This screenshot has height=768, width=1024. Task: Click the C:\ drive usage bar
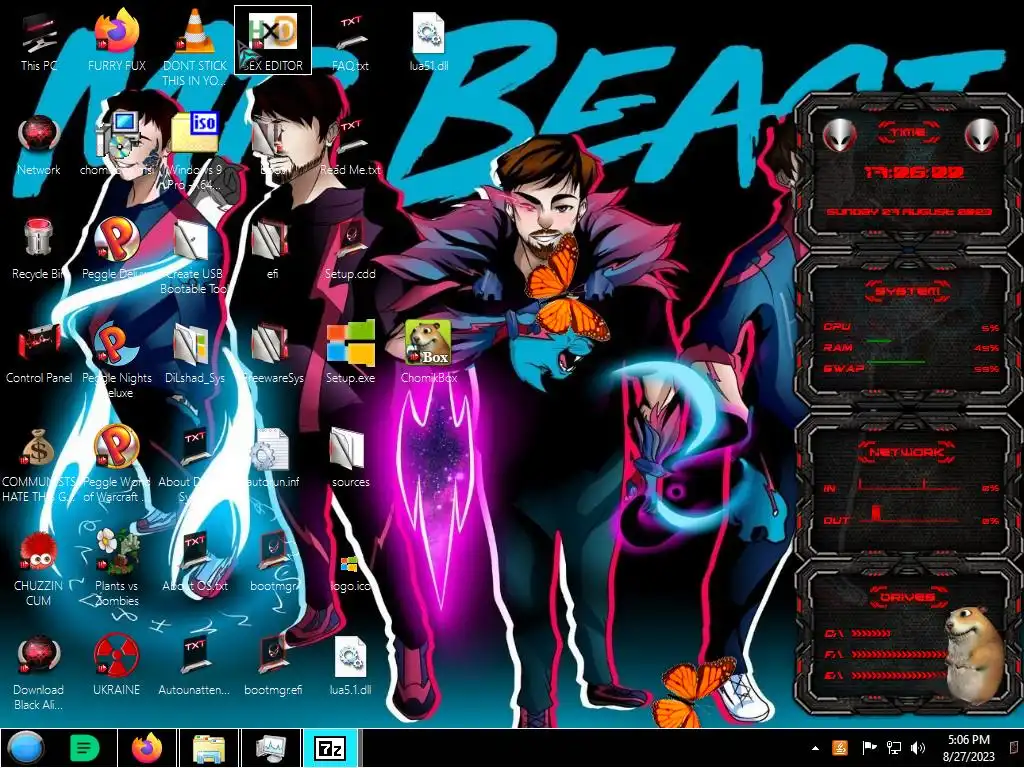point(871,633)
